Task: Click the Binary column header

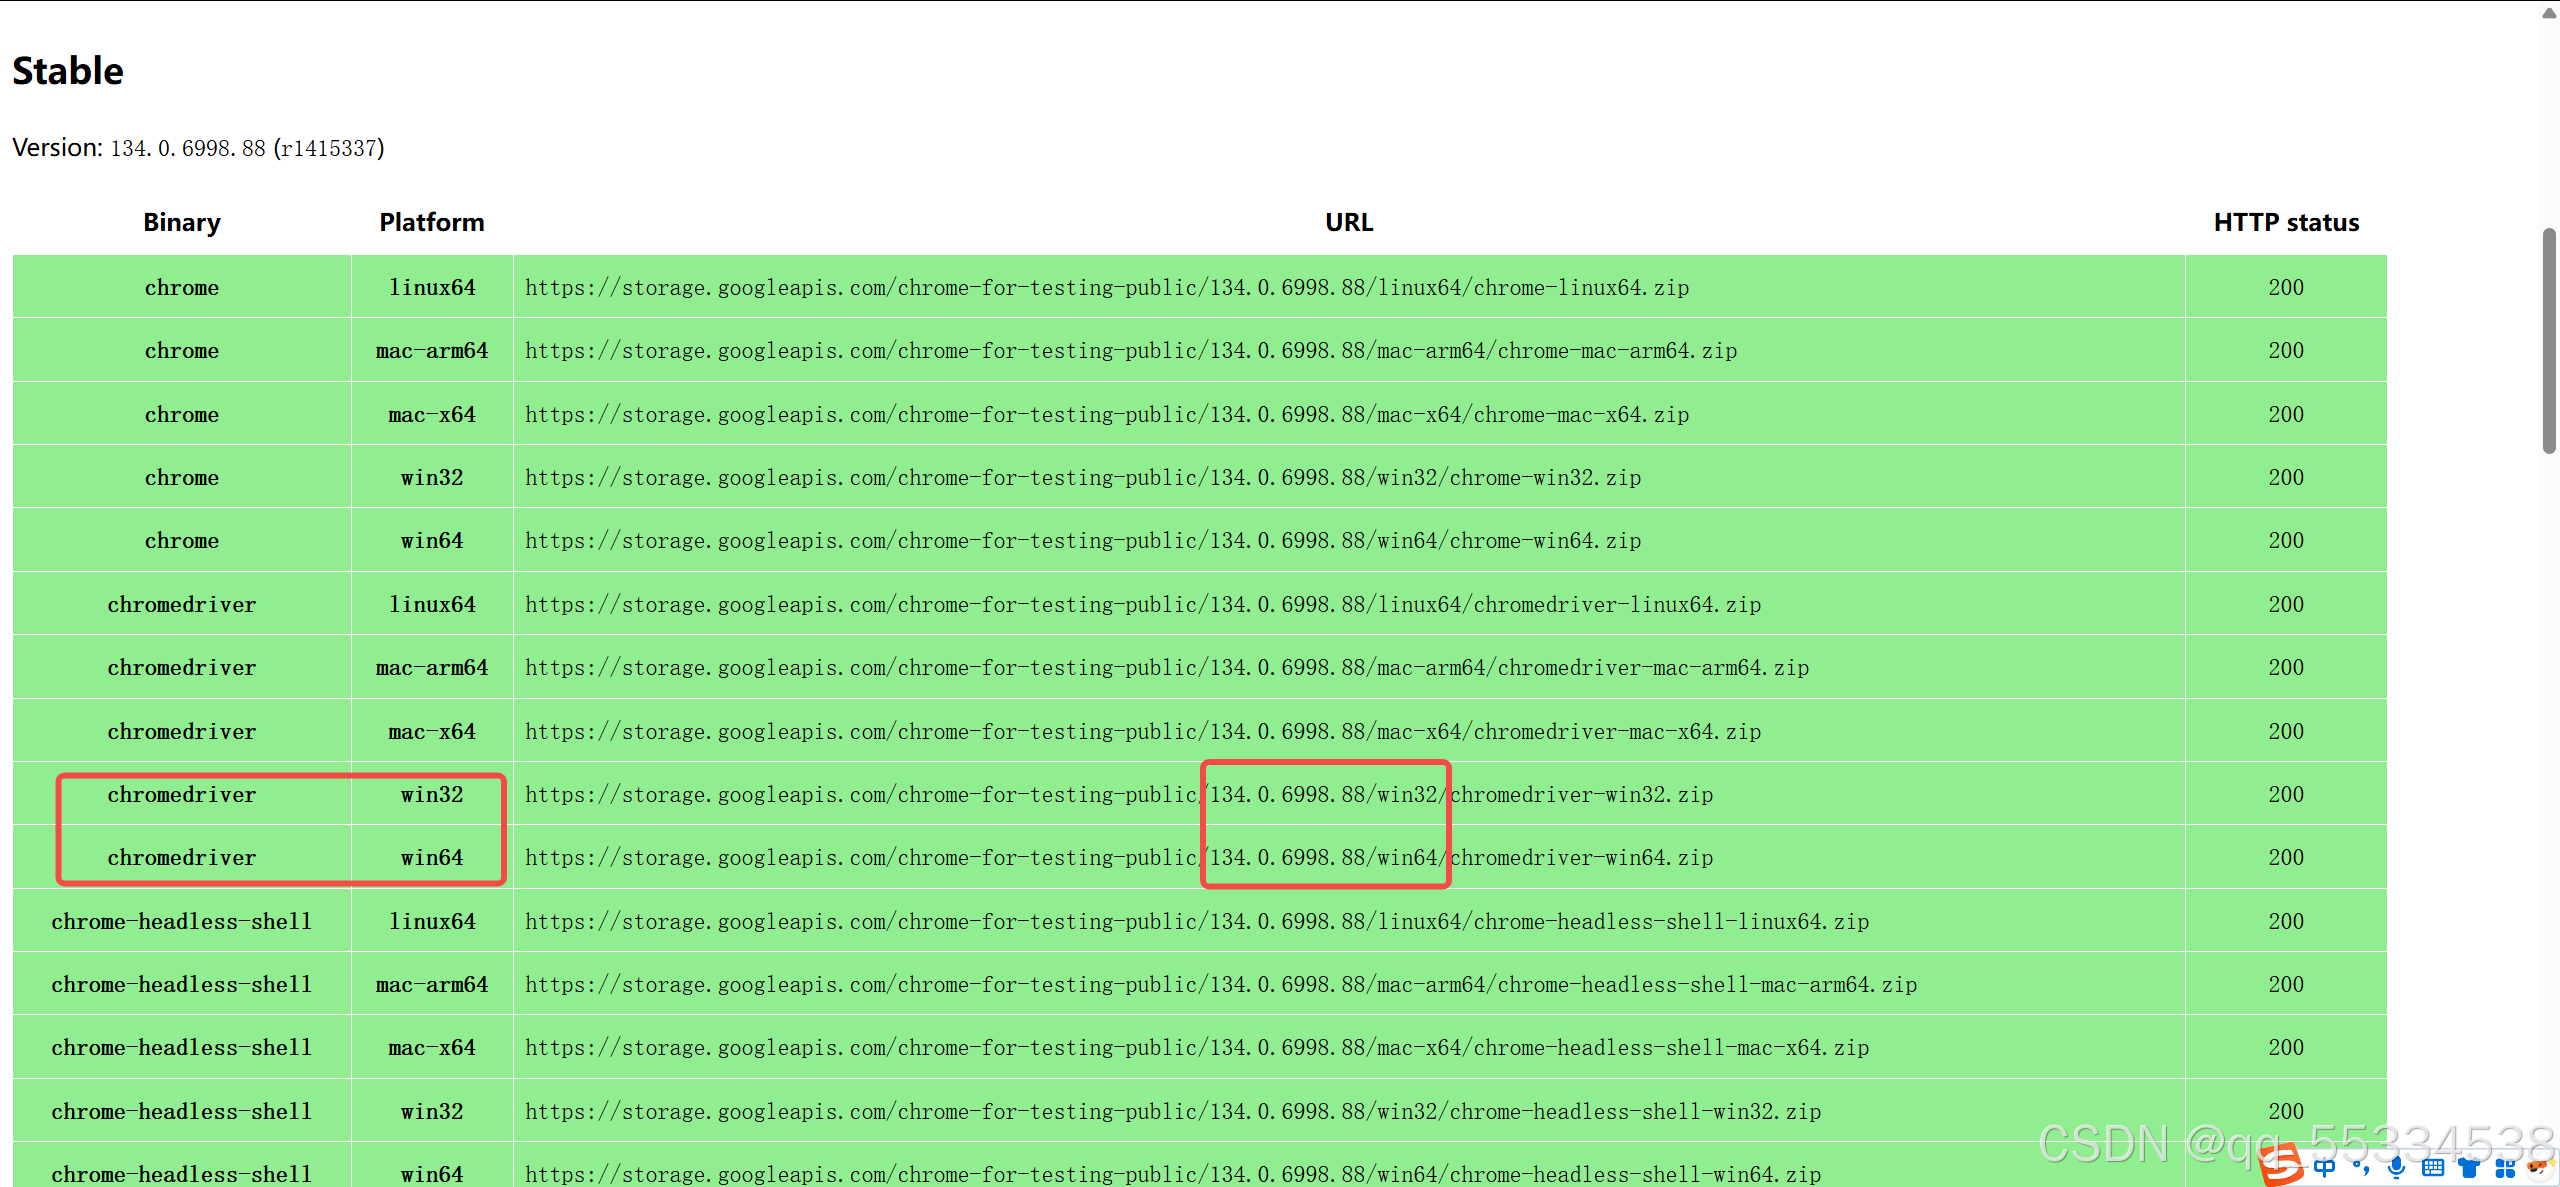Action: tap(182, 222)
